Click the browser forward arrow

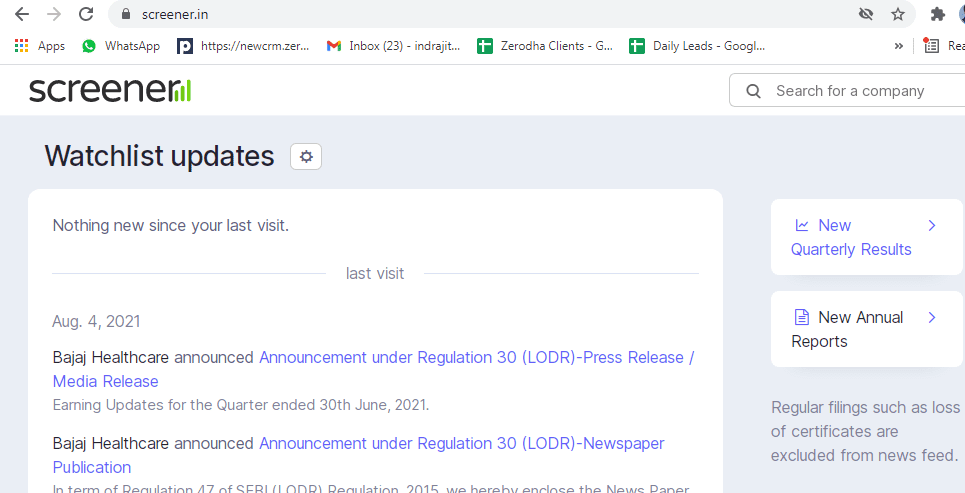point(54,14)
